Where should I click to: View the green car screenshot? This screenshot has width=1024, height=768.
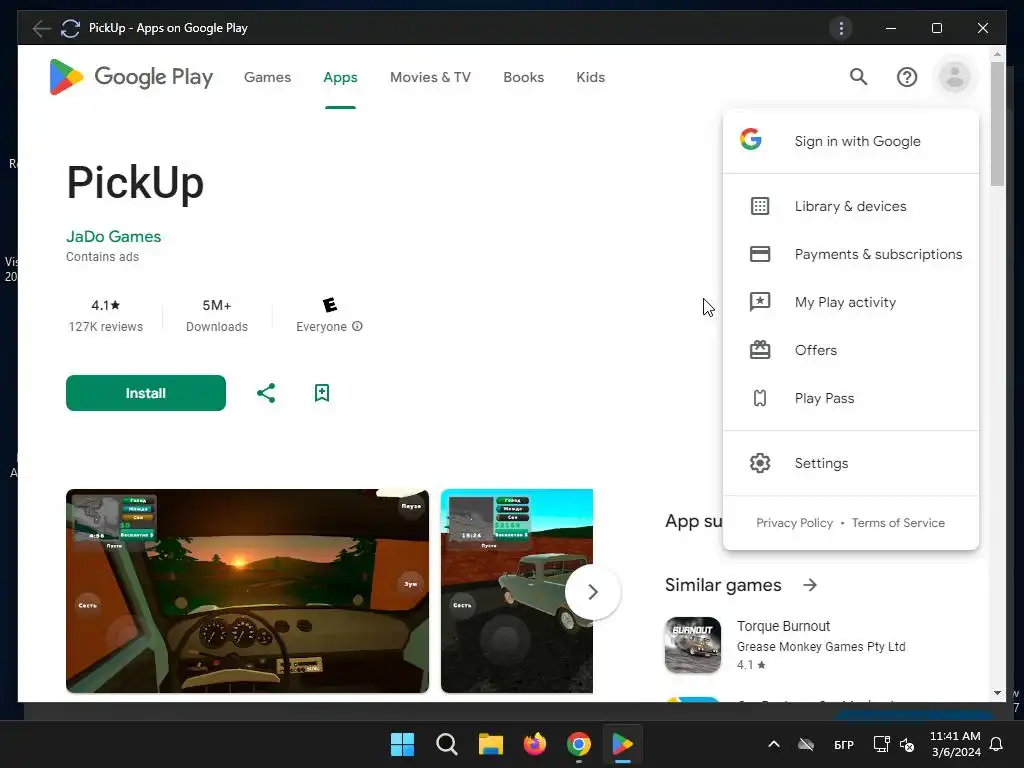point(517,590)
